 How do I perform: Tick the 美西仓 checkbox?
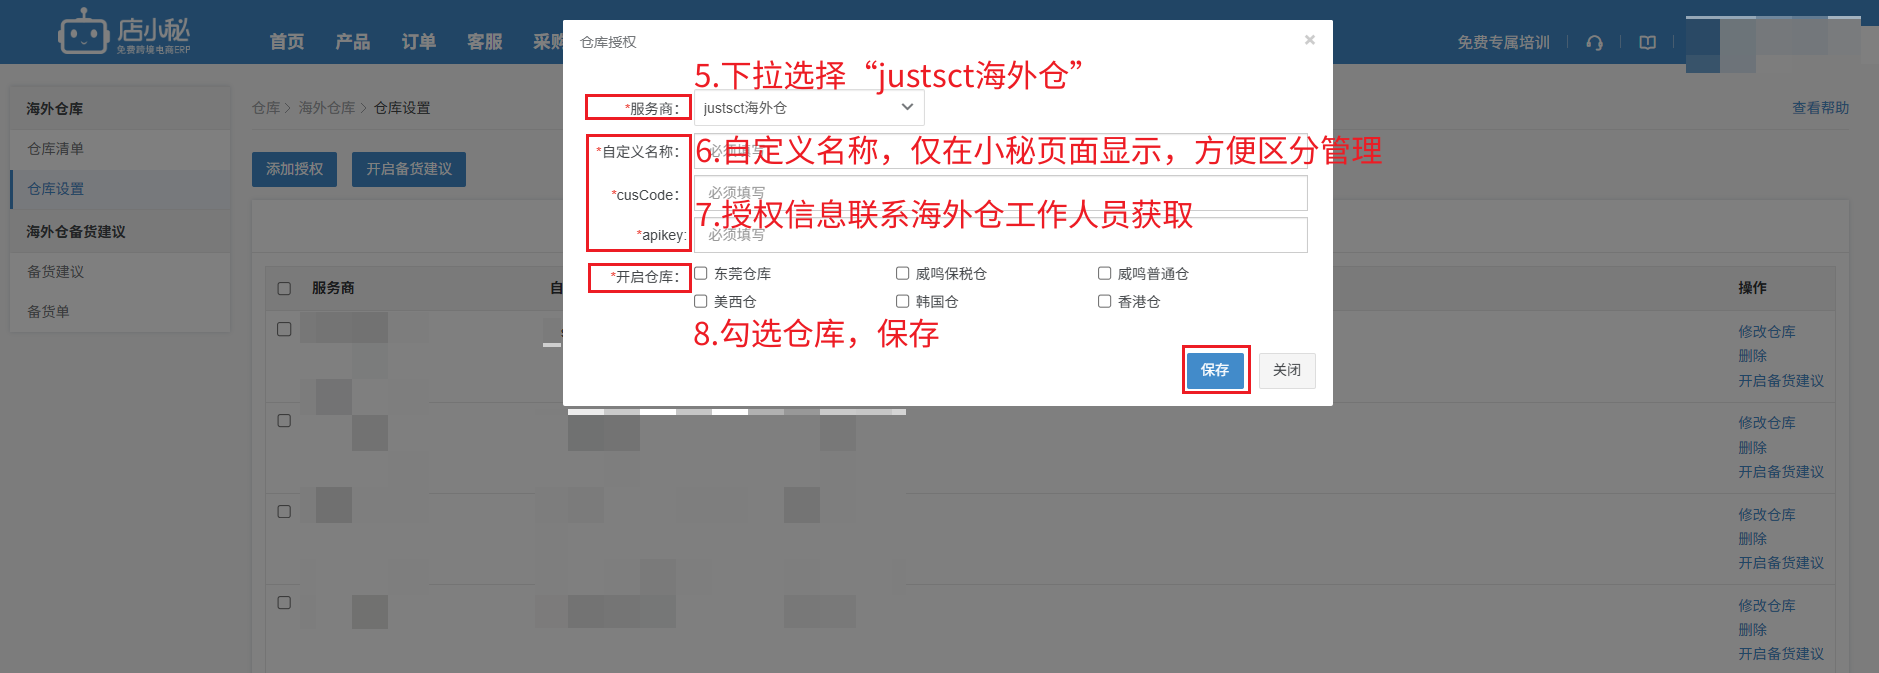[701, 301]
